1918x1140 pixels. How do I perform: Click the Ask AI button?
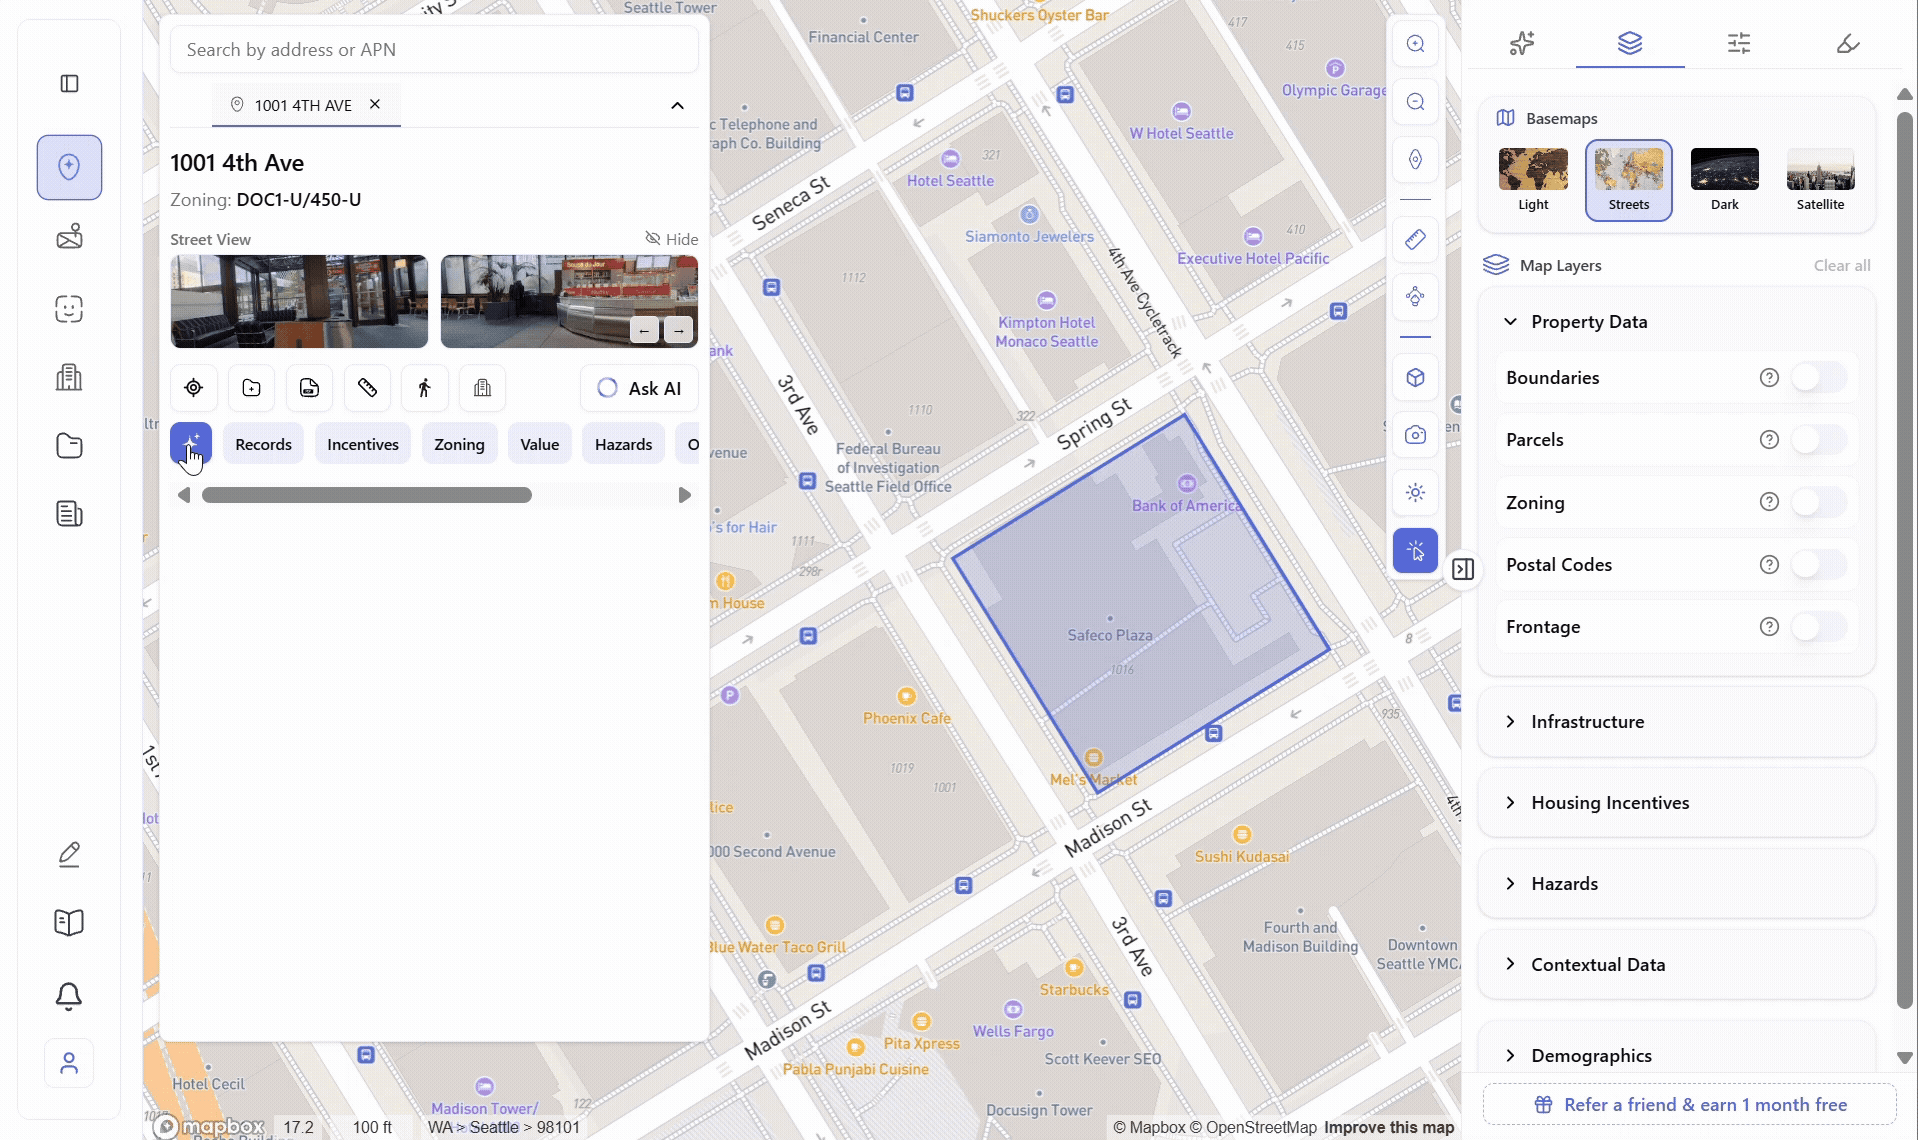click(639, 388)
